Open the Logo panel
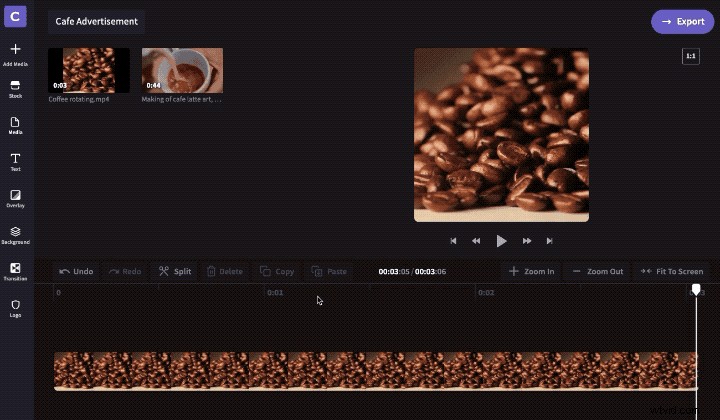This screenshot has height=420, width=720. [x=15, y=308]
